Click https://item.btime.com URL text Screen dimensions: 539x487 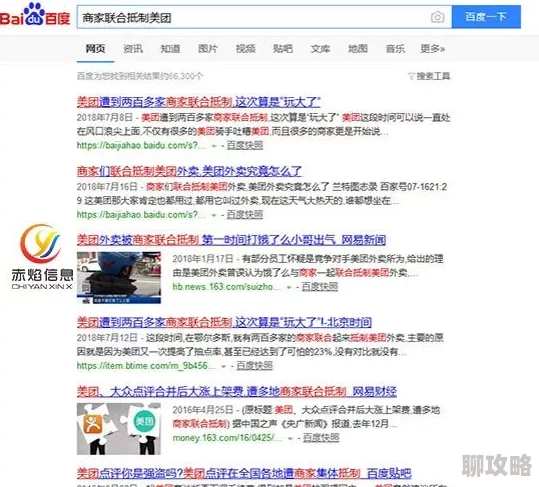(147, 366)
